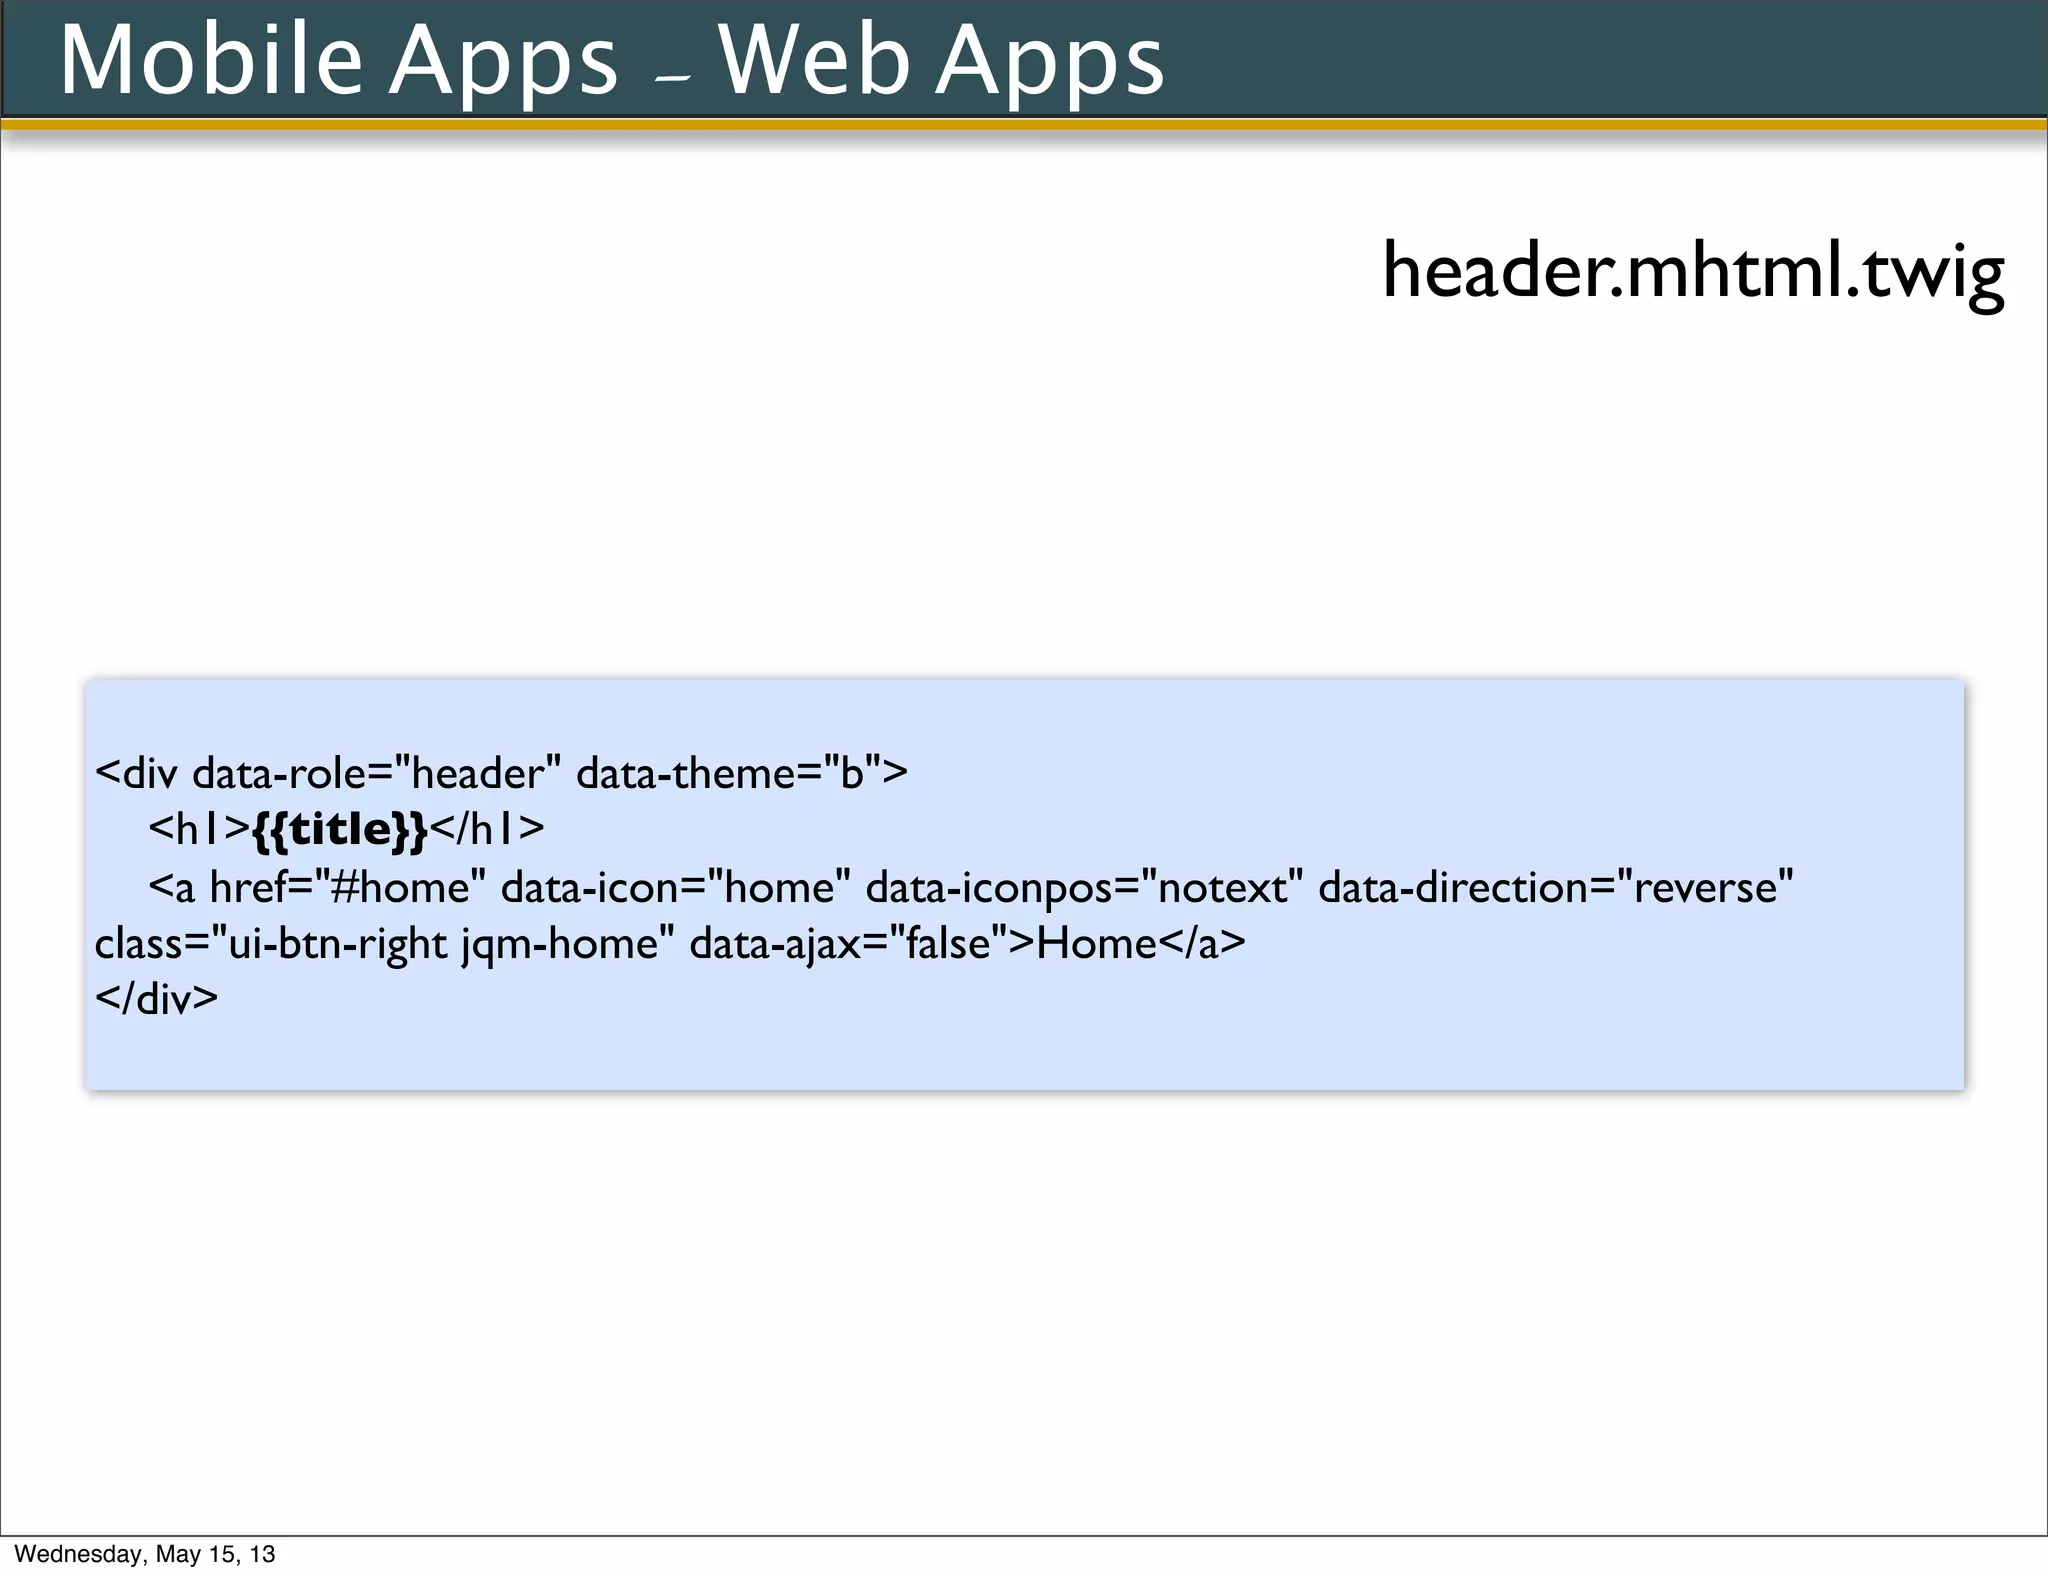Click the data-role="header" attribute
This screenshot has height=1576, width=2048.
(x=376, y=774)
